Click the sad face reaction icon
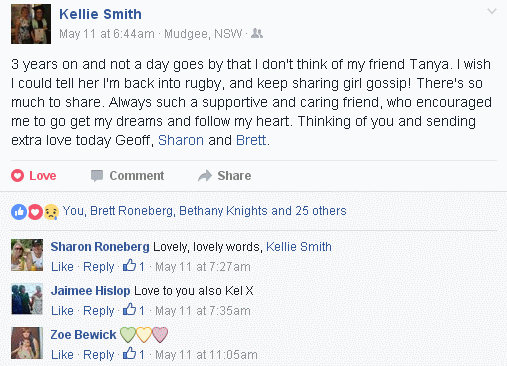Image resolution: width=507 pixels, height=366 pixels. point(51,212)
